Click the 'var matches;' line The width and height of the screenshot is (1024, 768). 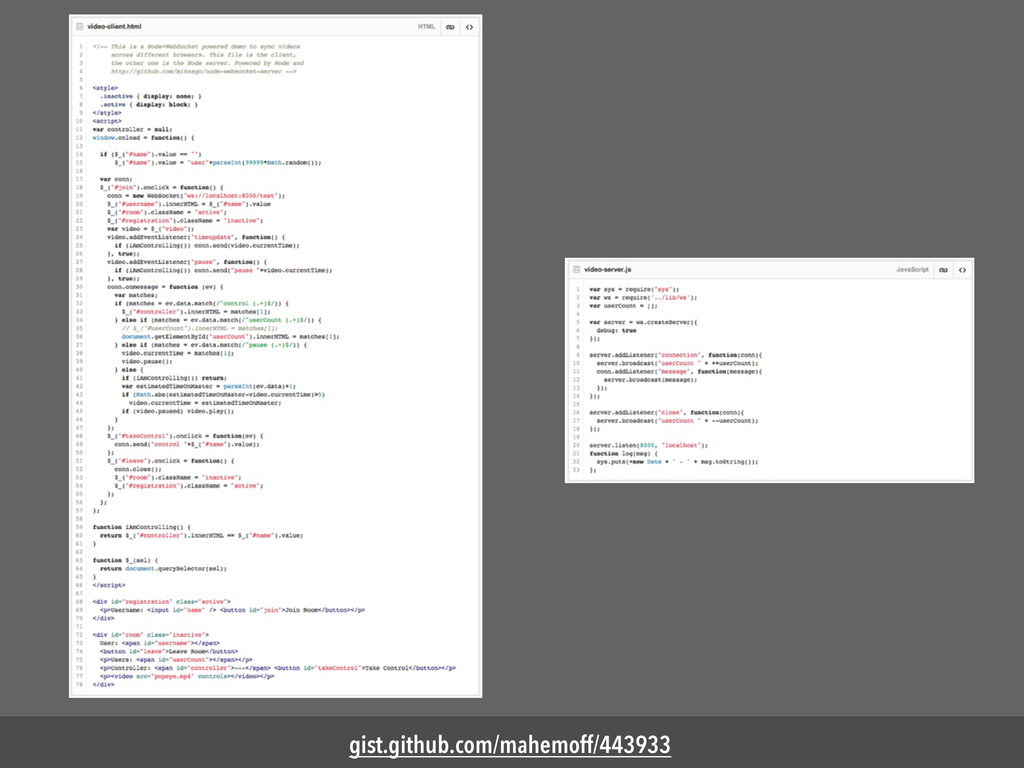tap(136, 295)
